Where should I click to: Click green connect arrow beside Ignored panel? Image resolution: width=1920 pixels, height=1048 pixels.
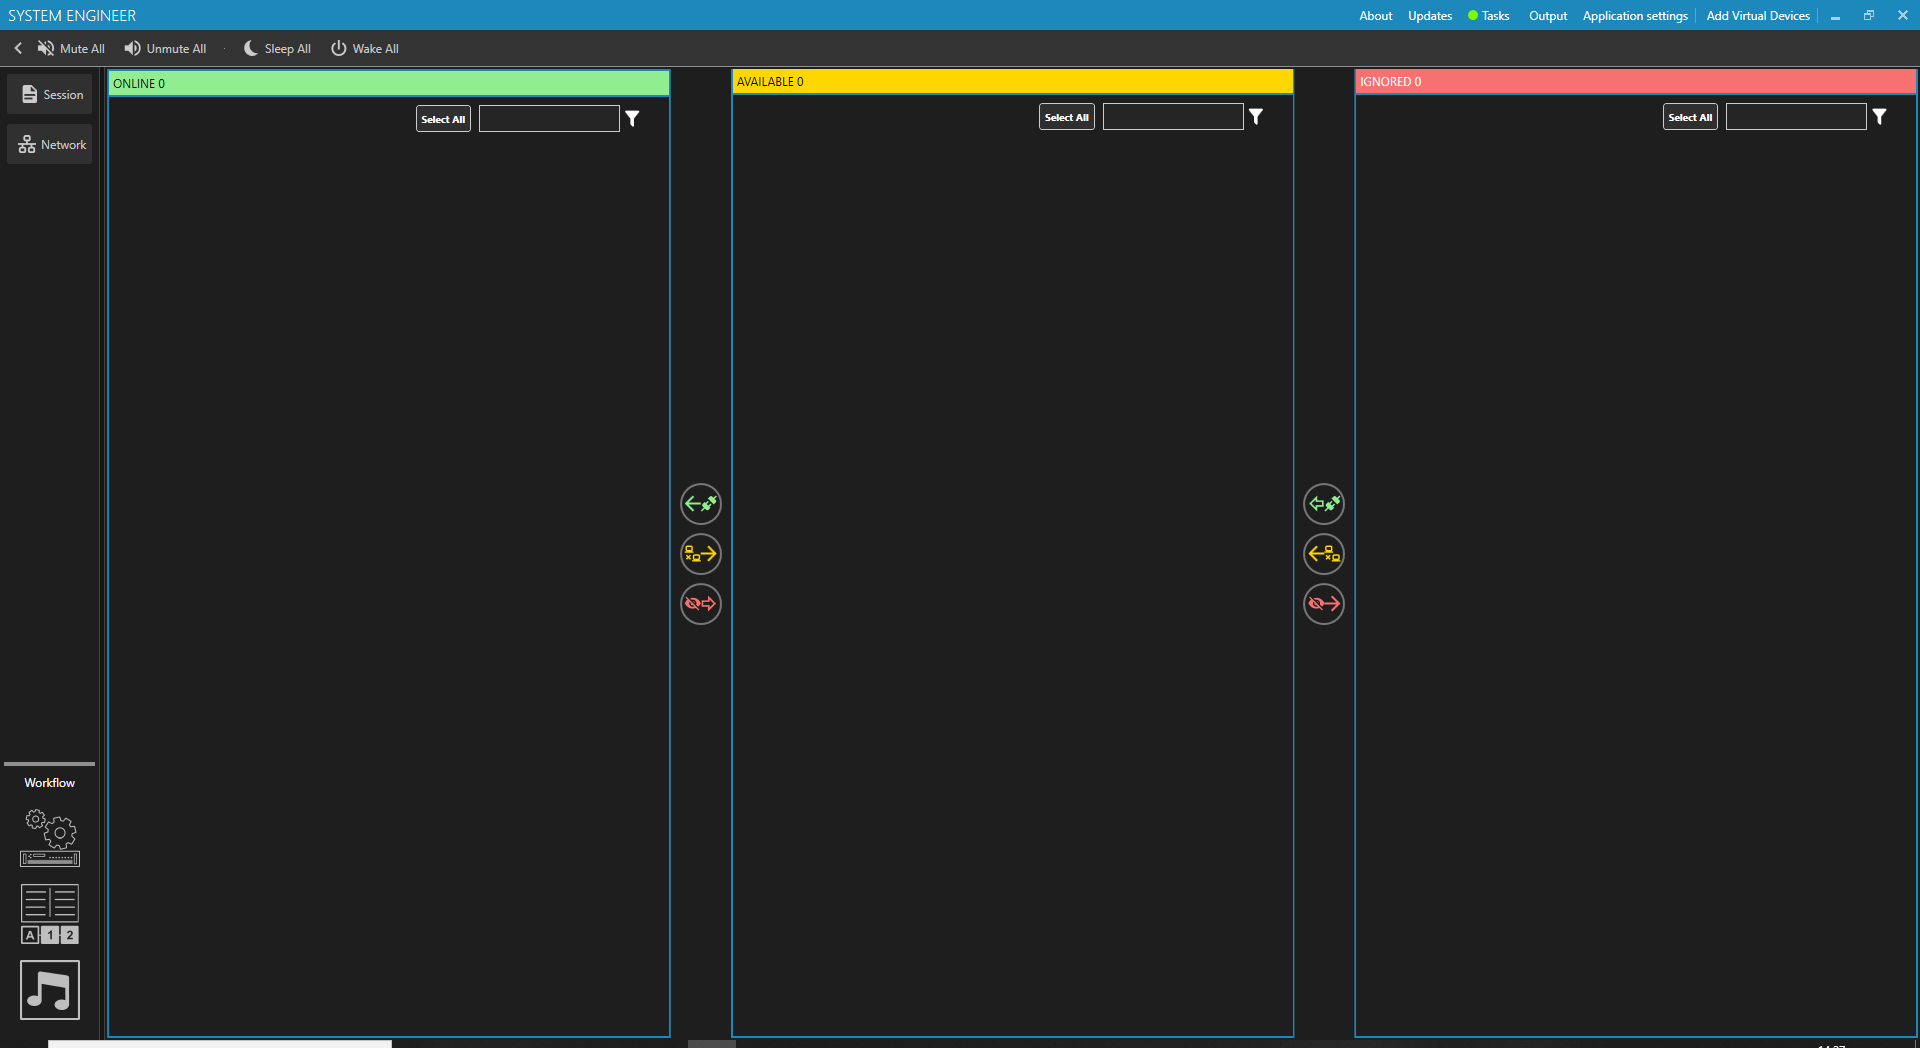point(1324,504)
